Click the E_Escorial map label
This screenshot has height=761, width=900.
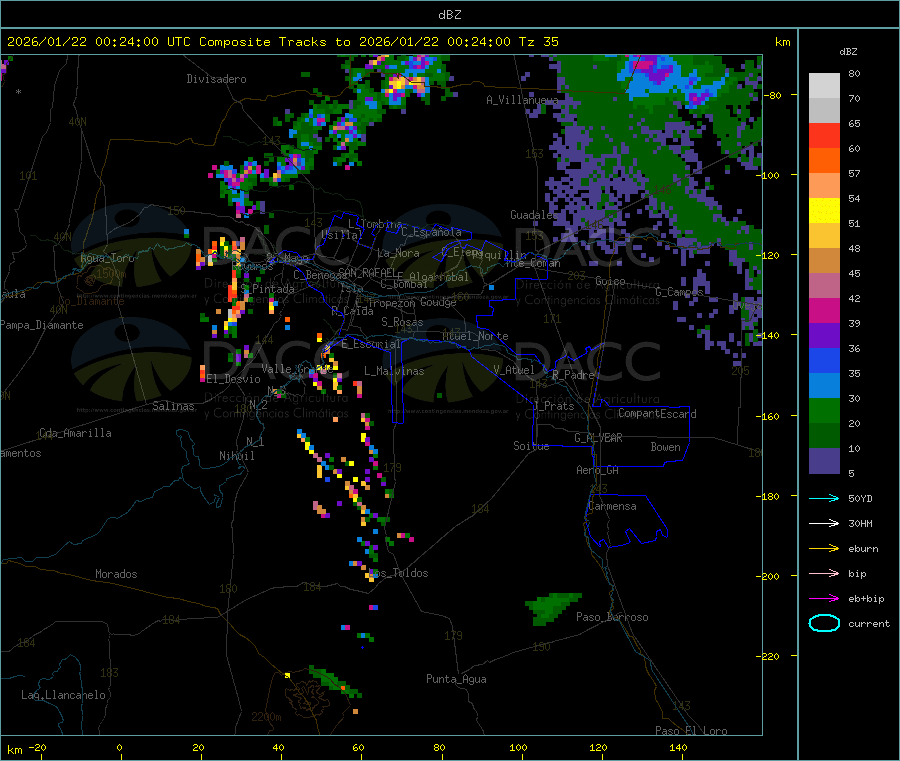tap(371, 344)
